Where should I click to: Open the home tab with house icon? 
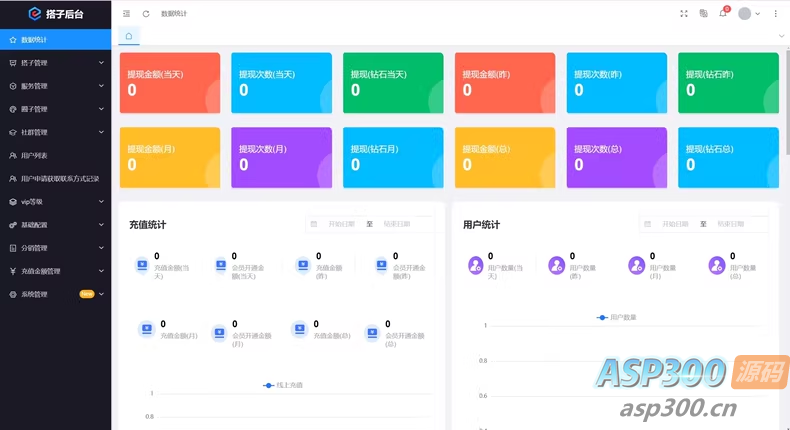[129, 36]
